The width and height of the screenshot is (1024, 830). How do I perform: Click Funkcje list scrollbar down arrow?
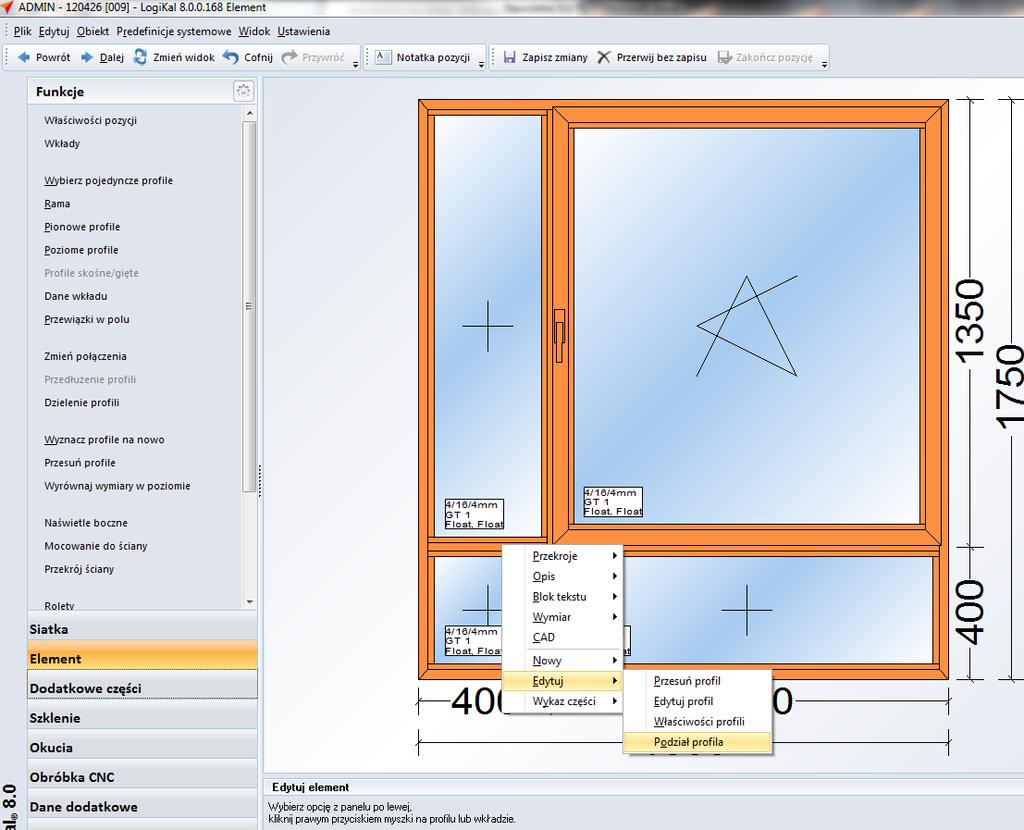pyautogui.click(x=249, y=601)
